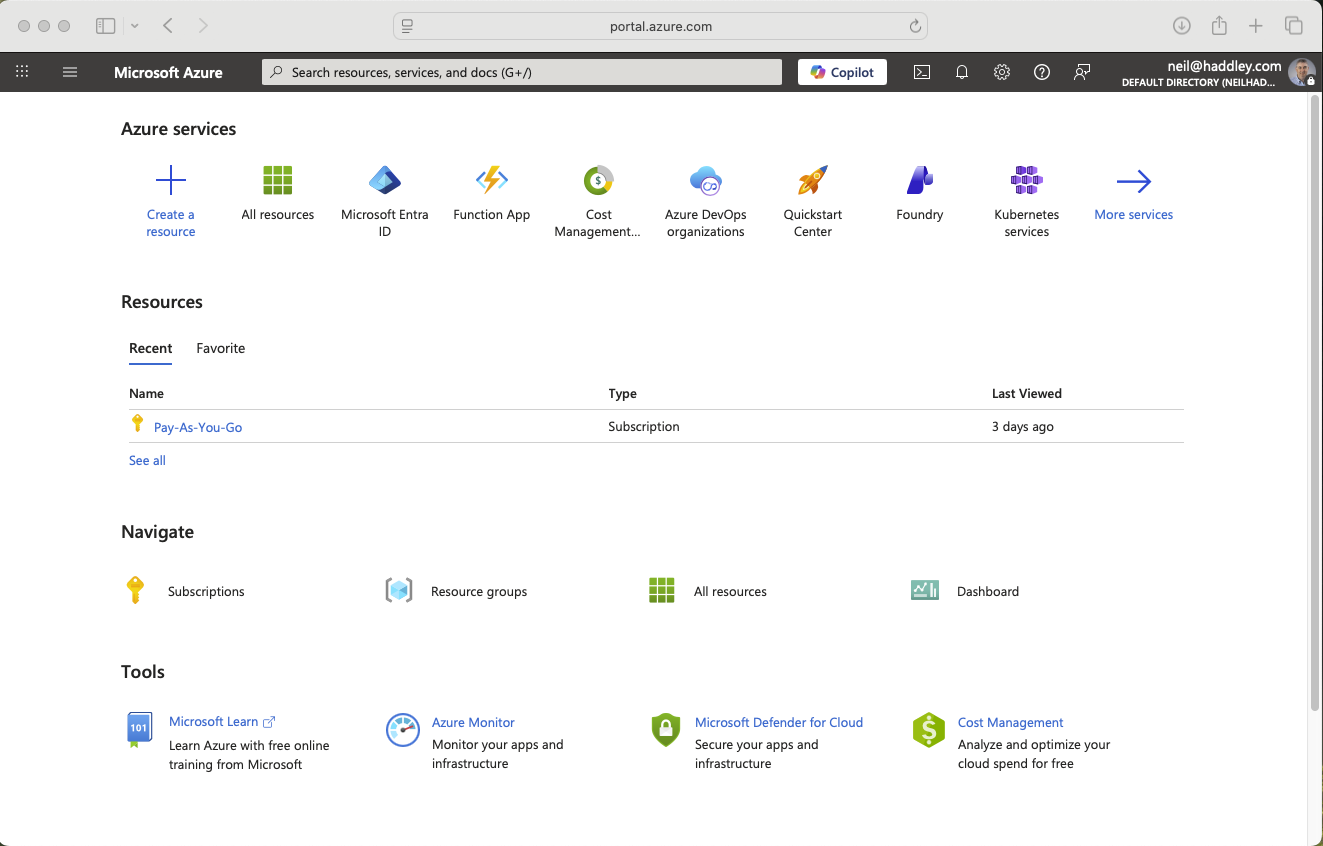Select the Recent tab
The height and width of the screenshot is (846, 1323).
click(150, 348)
